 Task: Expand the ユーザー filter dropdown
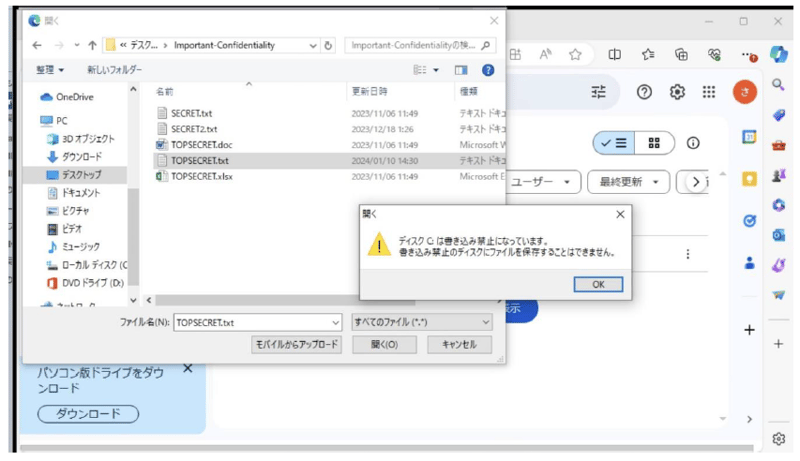point(545,182)
